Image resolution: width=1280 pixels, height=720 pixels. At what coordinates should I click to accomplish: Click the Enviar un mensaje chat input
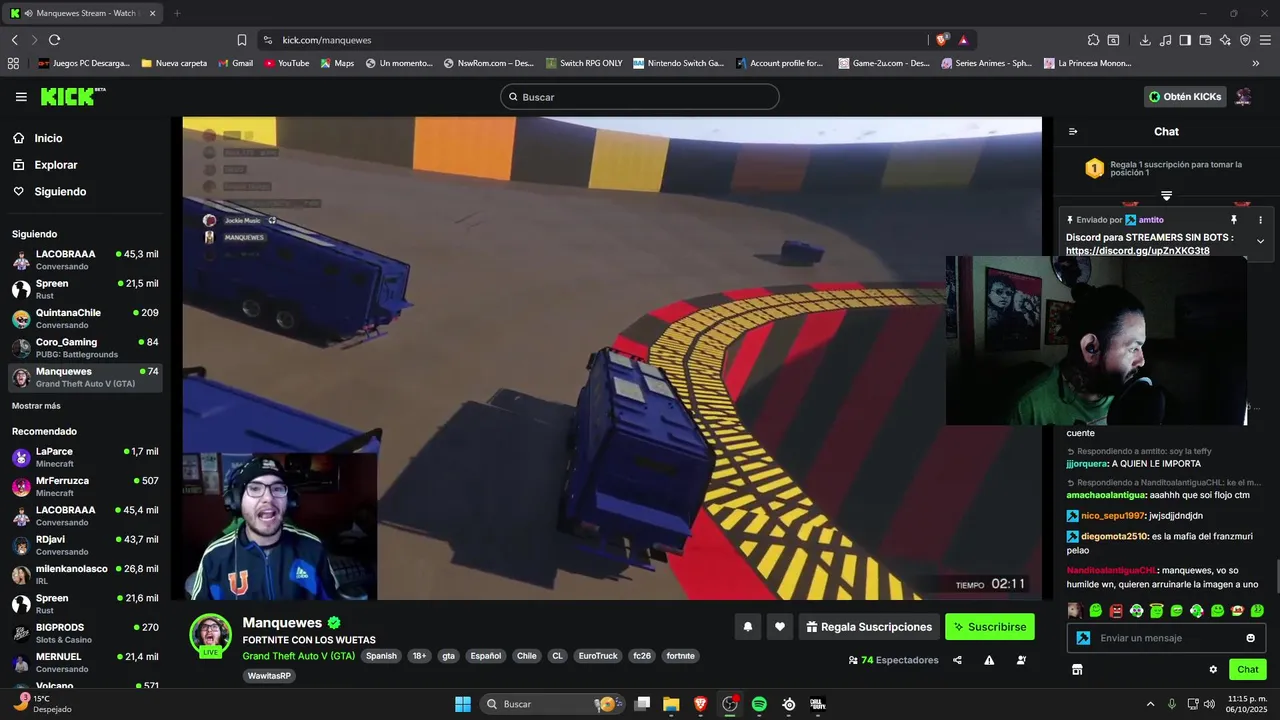coord(1166,638)
